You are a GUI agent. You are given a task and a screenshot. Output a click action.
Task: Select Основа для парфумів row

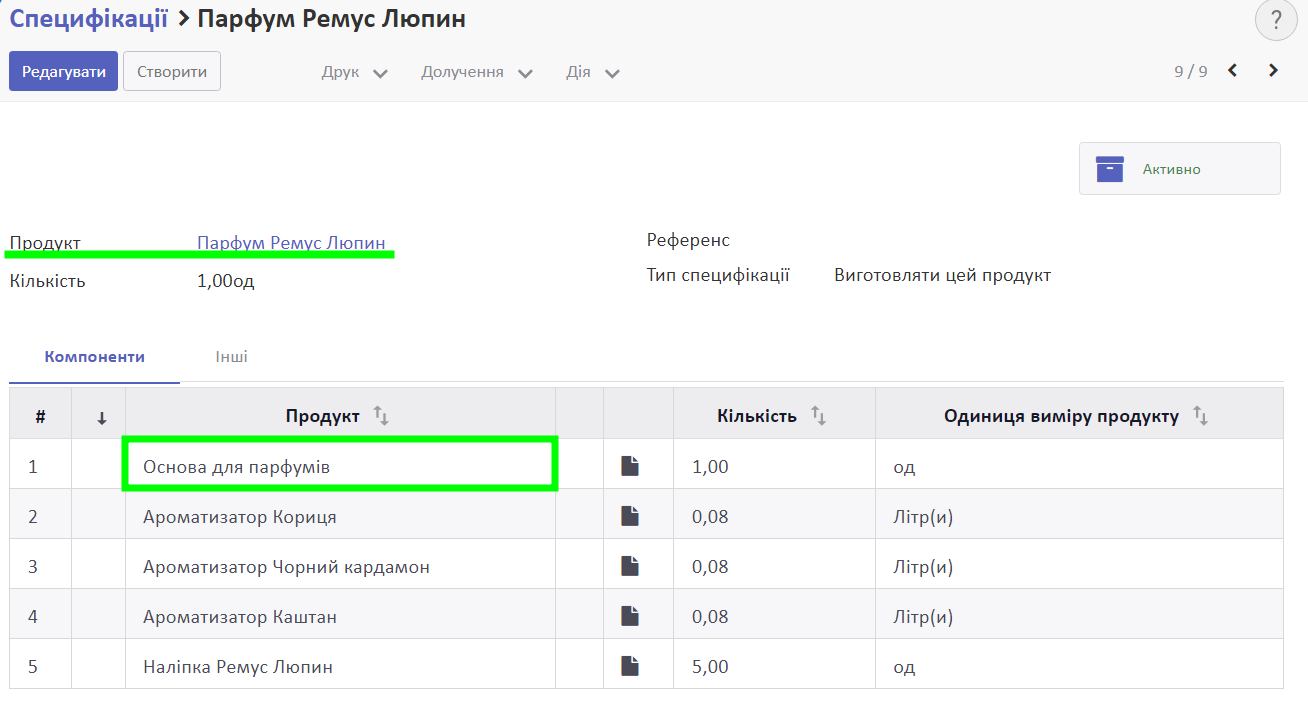tap(646, 465)
